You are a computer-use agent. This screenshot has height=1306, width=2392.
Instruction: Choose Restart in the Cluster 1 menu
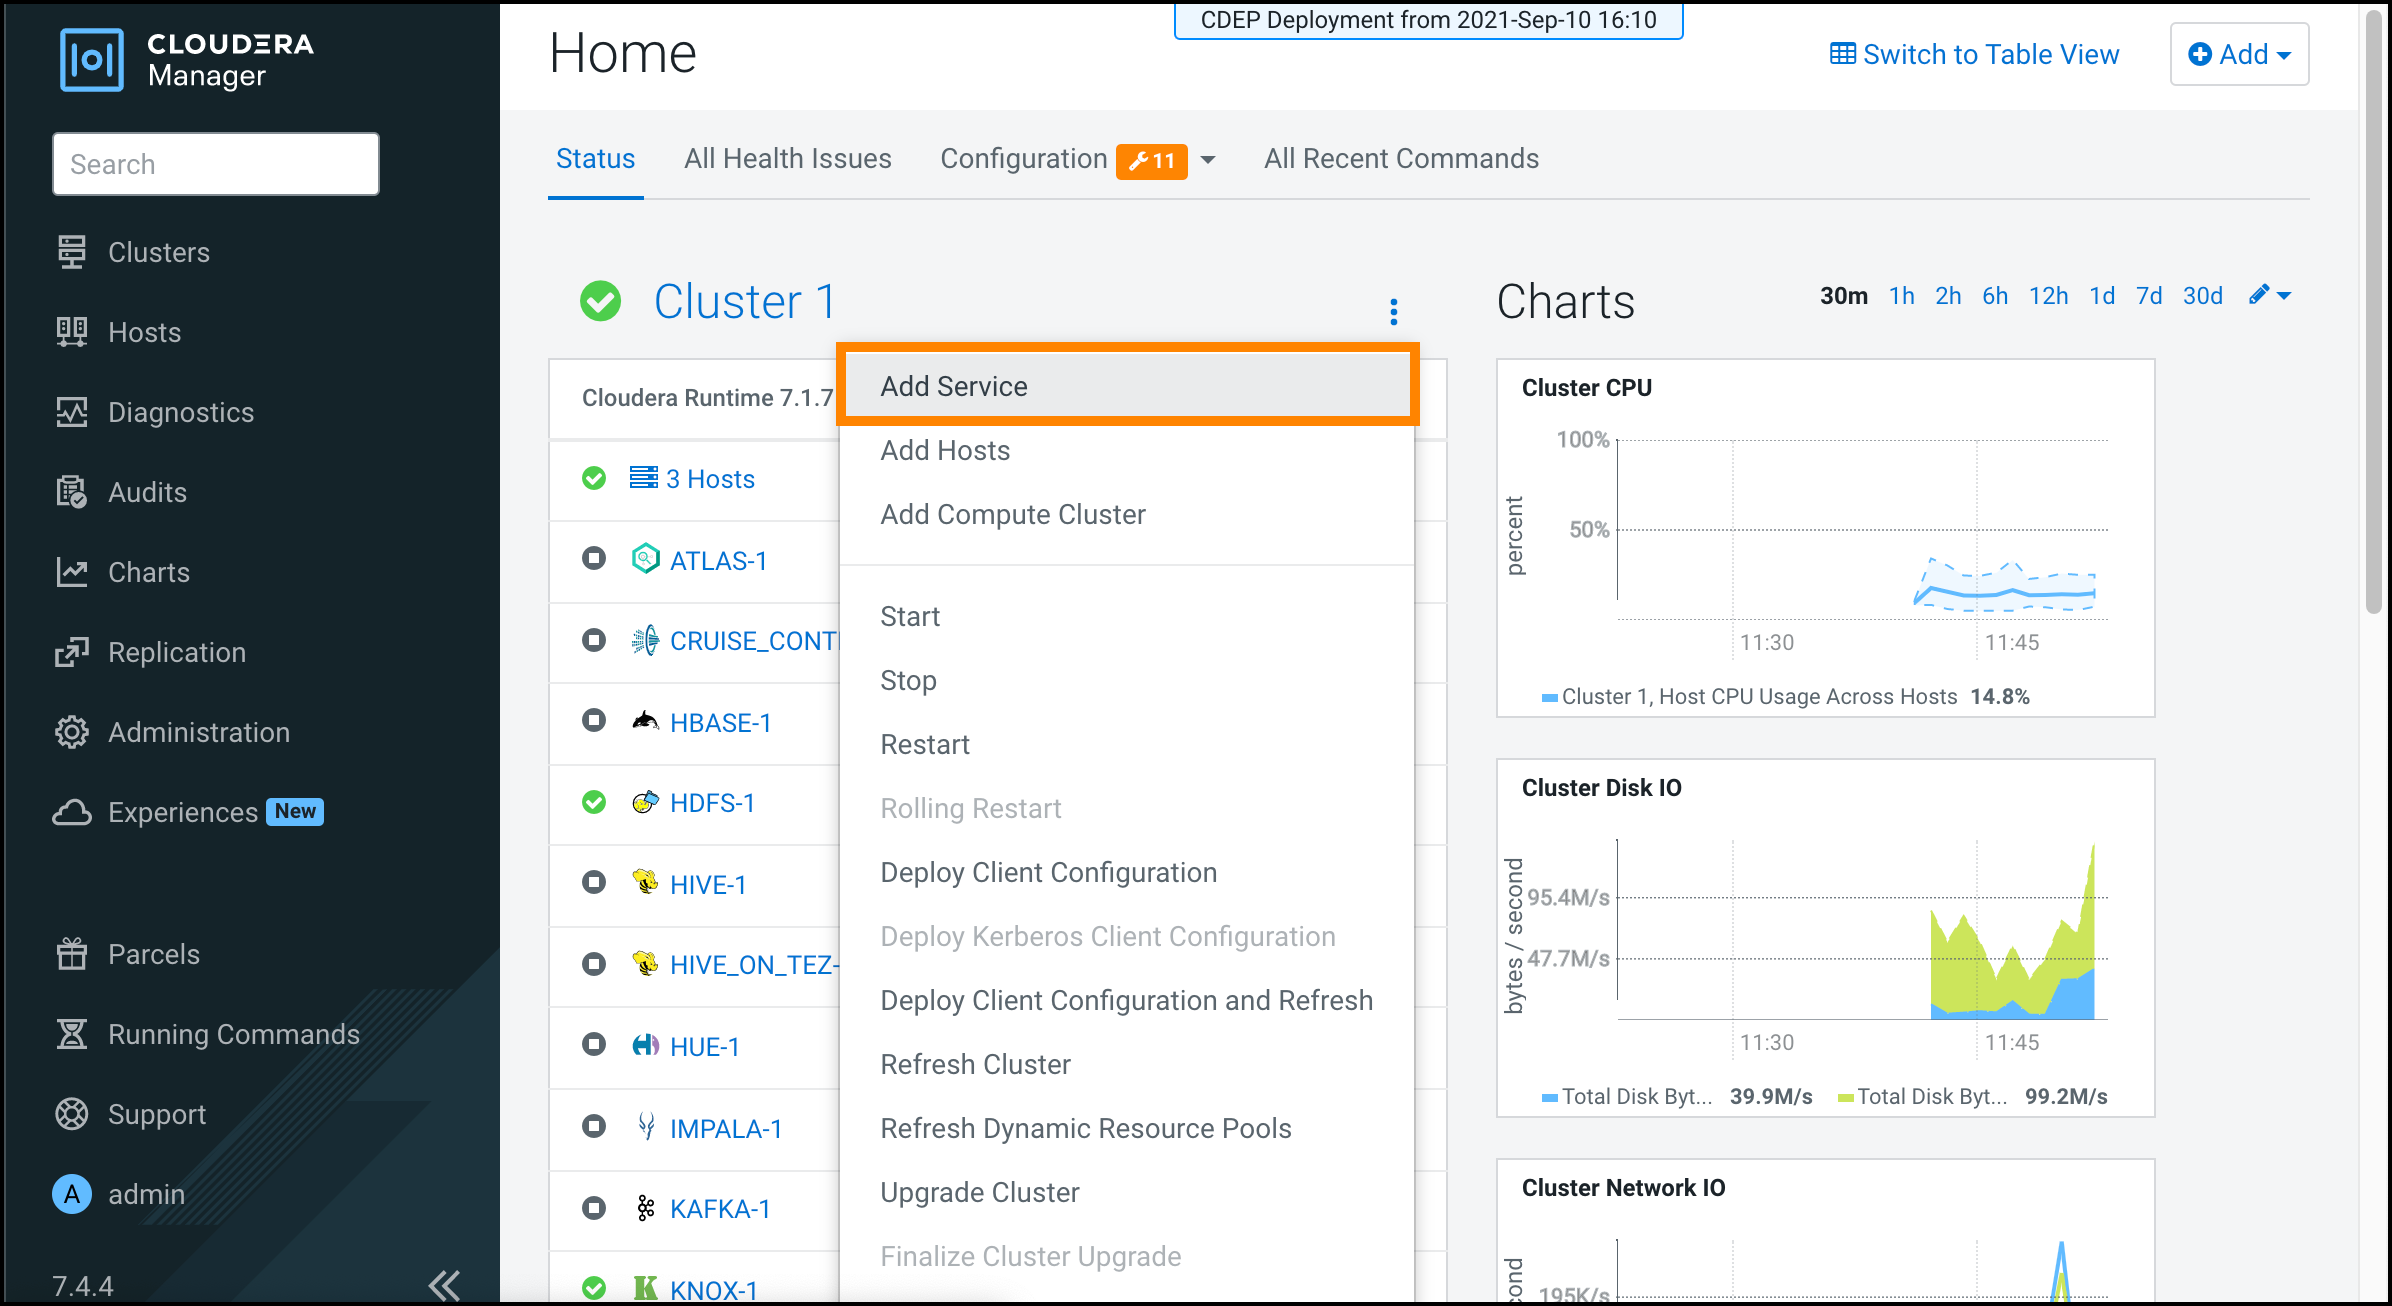(x=924, y=744)
